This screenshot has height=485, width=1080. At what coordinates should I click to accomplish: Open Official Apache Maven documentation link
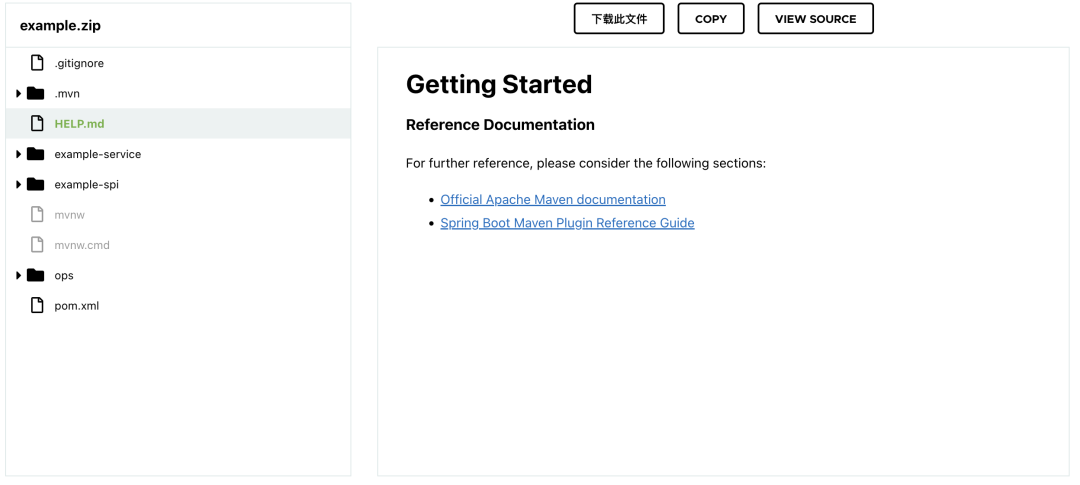[x=553, y=200]
